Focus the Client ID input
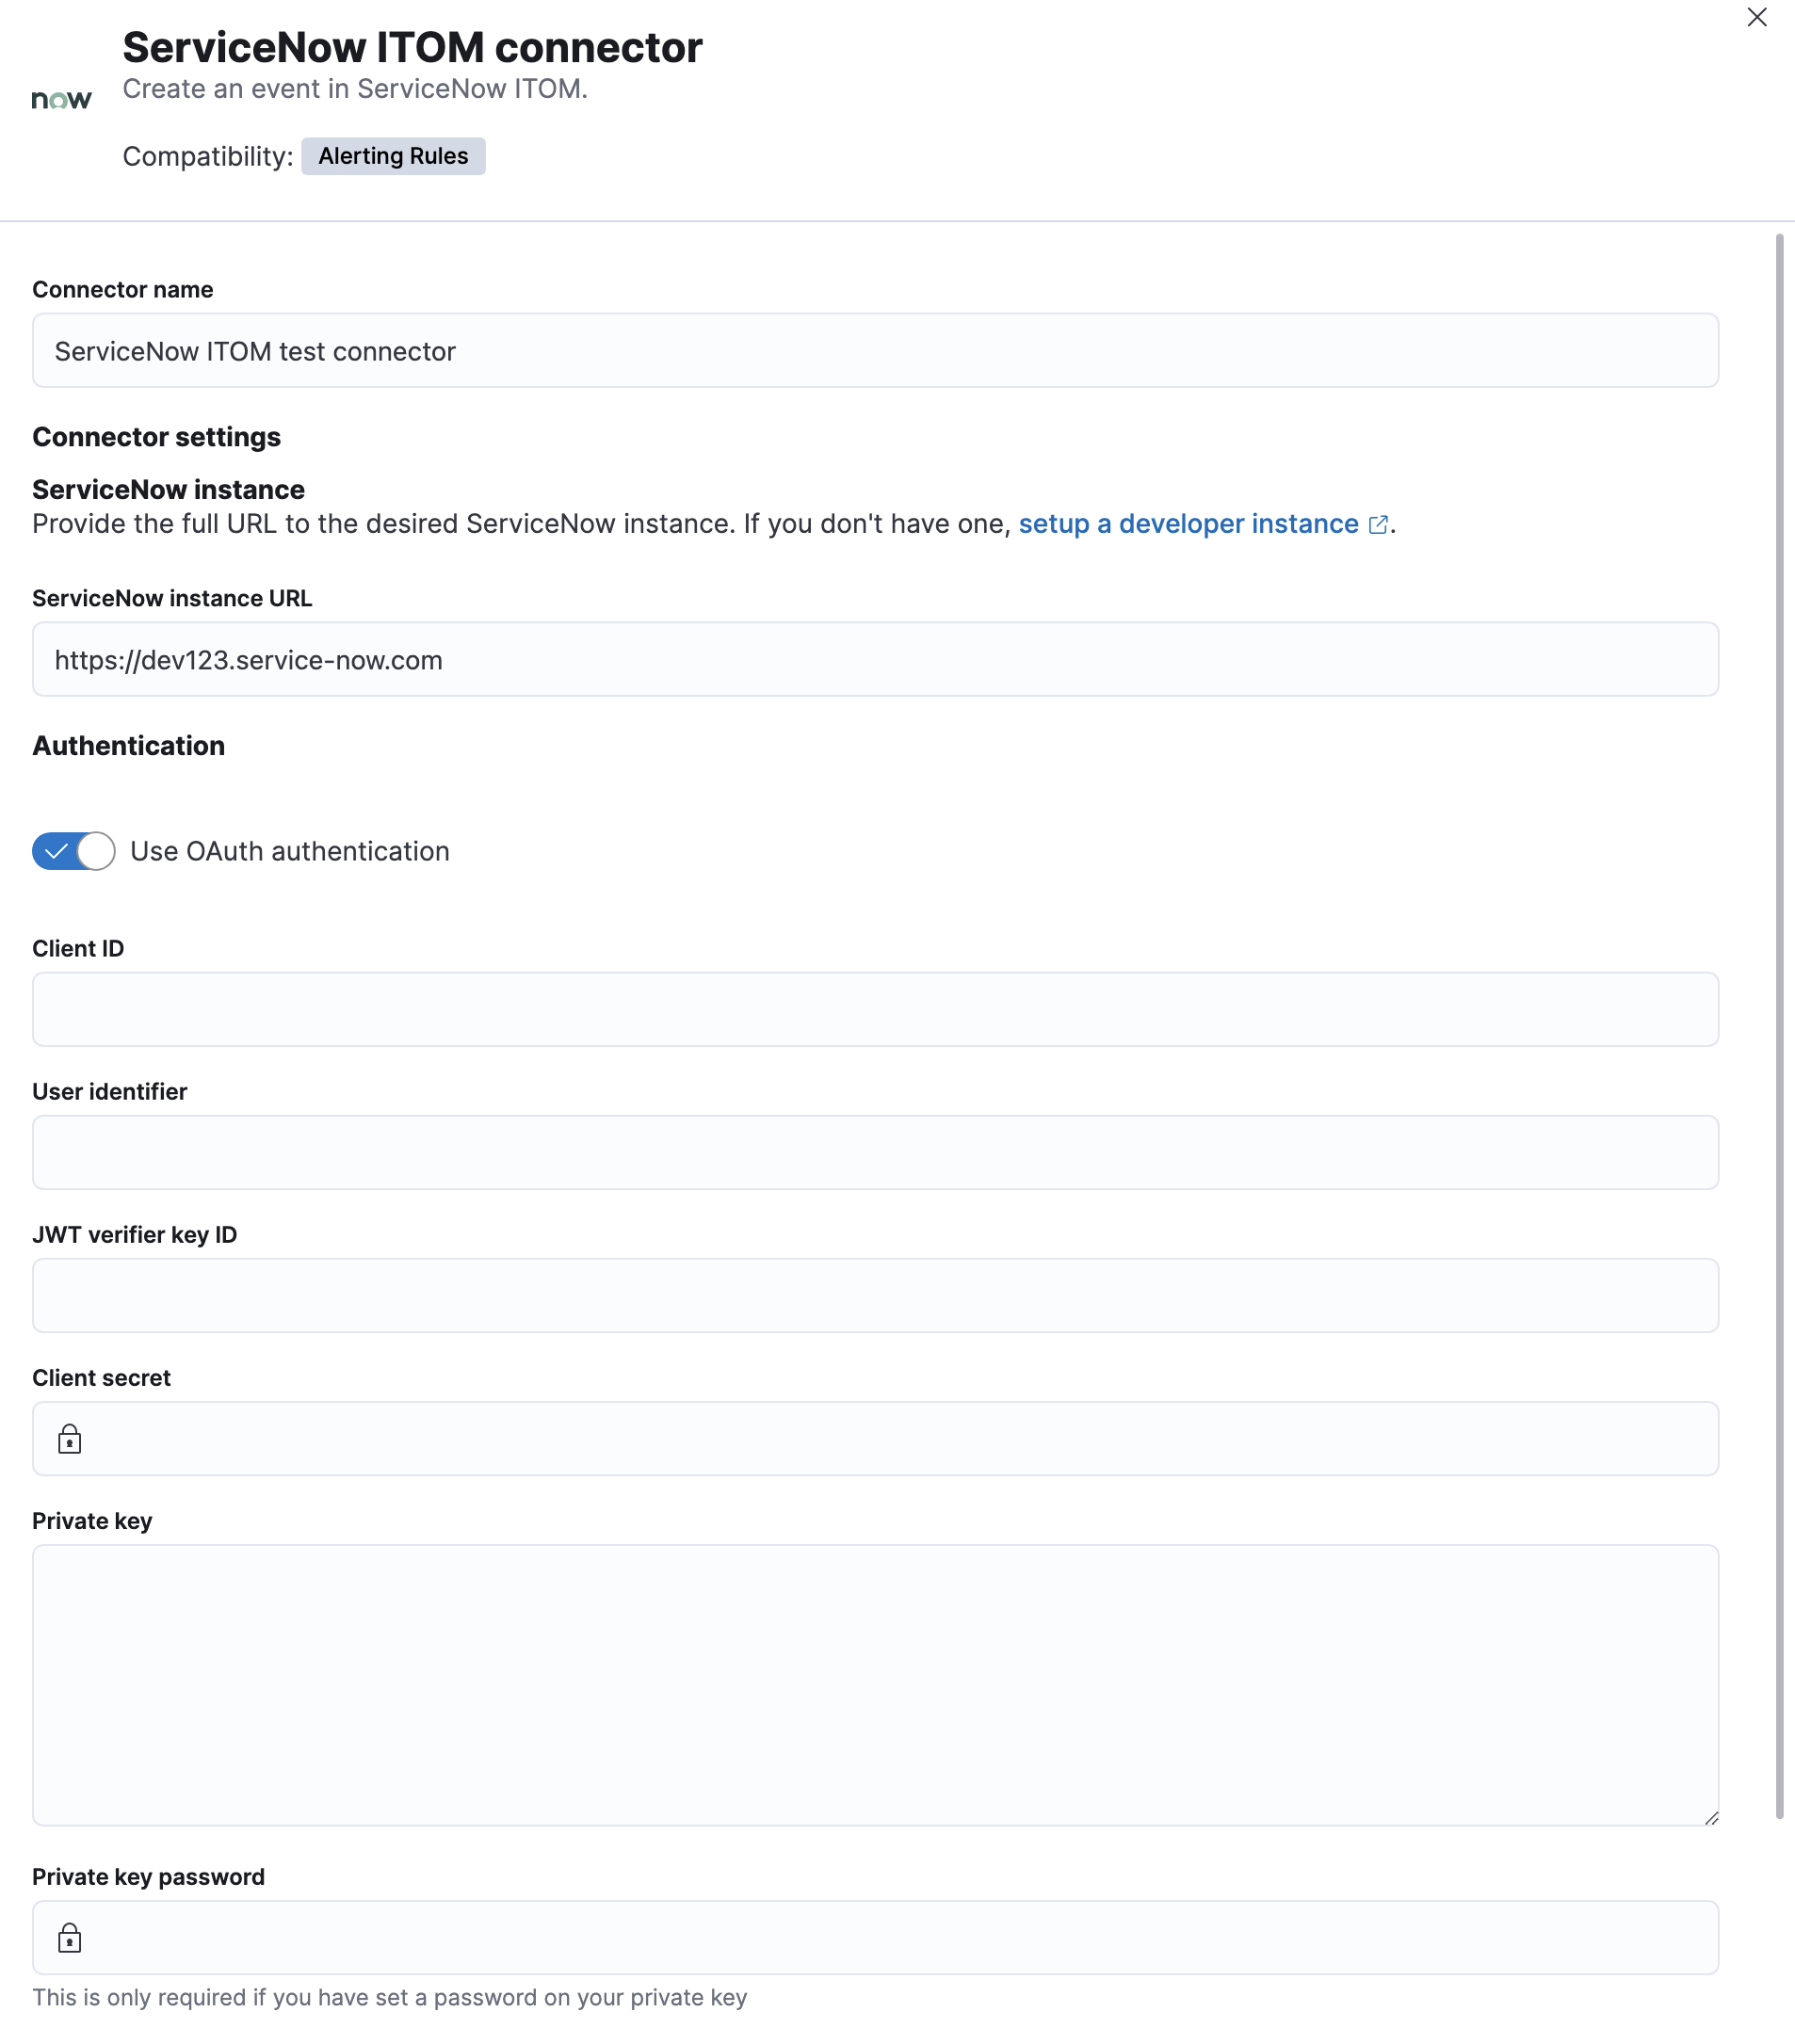Viewport: 1795px width, 2044px height. [875, 1009]
